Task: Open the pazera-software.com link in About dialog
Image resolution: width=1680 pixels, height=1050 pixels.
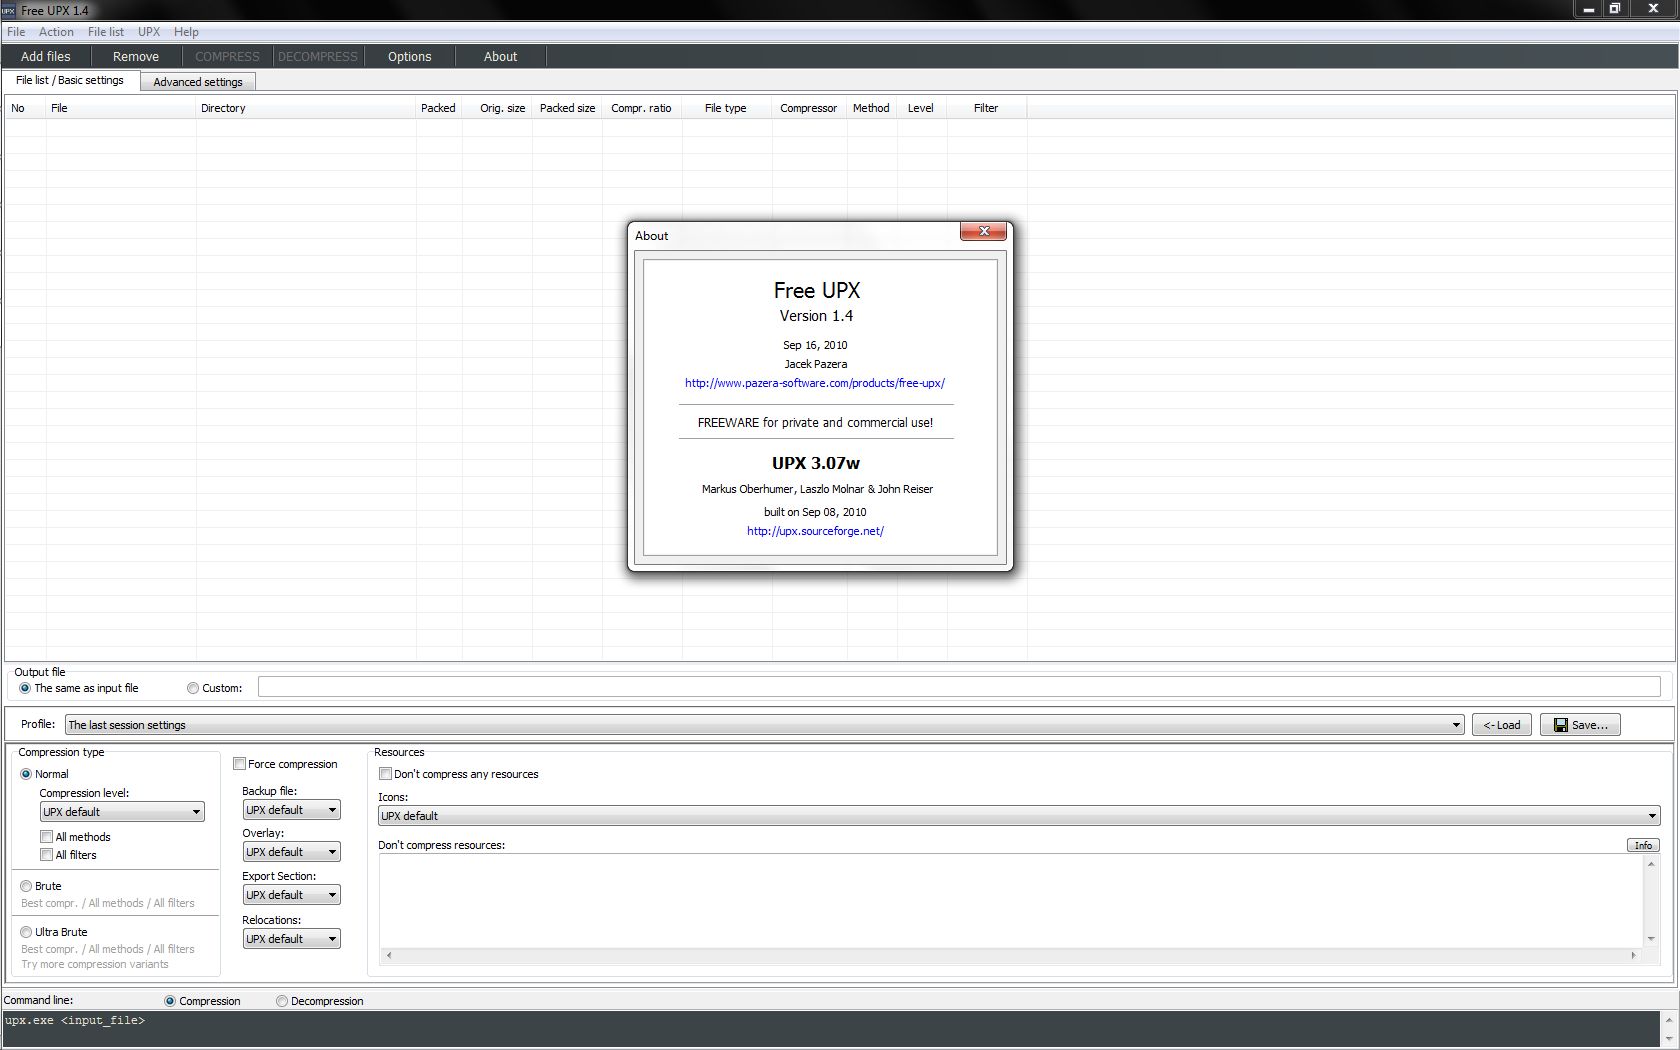Action: (815, 383)
